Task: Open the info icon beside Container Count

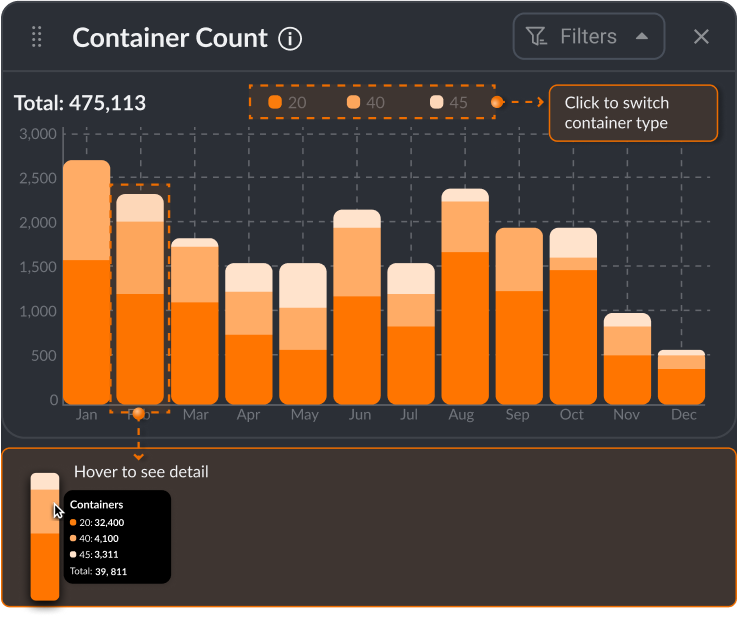Action: (x=290, y=39)
